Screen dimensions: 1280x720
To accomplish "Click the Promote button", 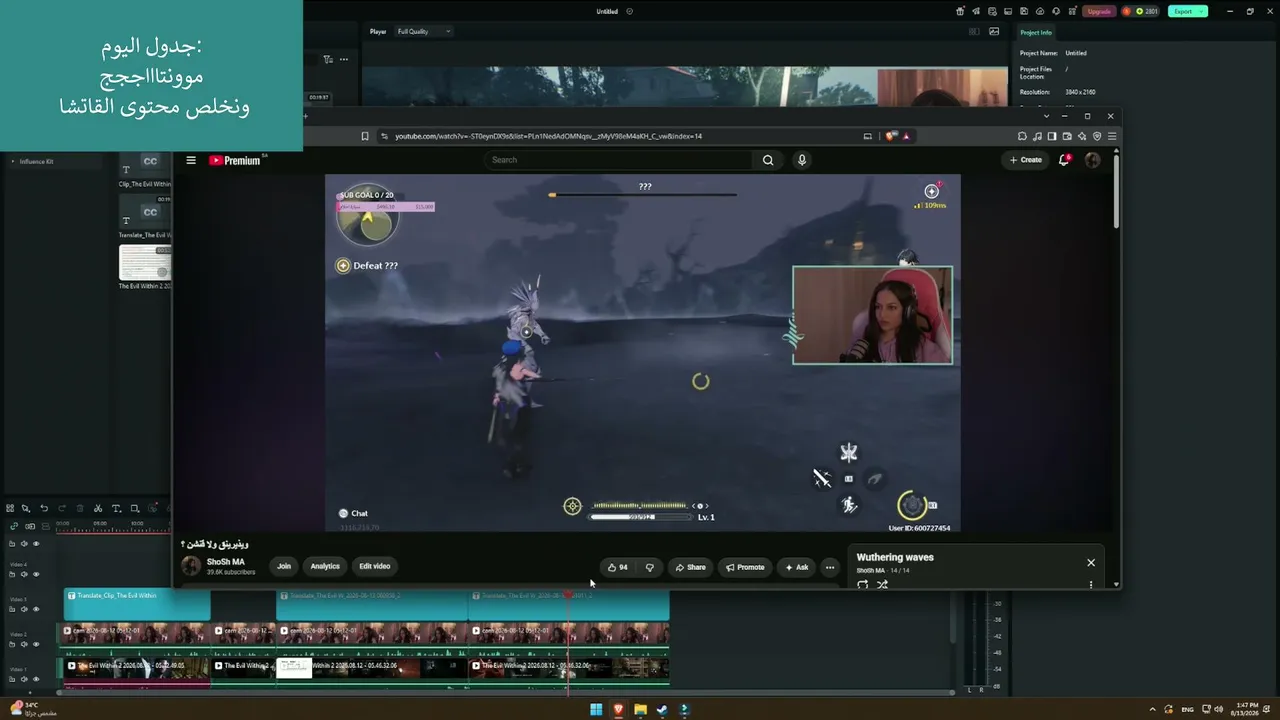I will [745, 567].
